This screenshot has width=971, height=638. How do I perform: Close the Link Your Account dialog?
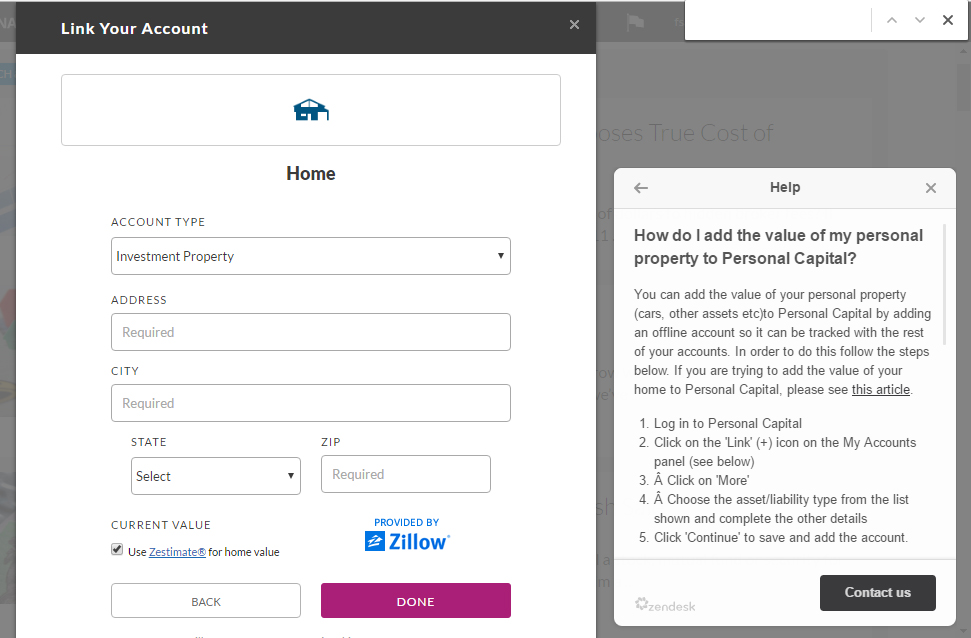click(574, 25)
